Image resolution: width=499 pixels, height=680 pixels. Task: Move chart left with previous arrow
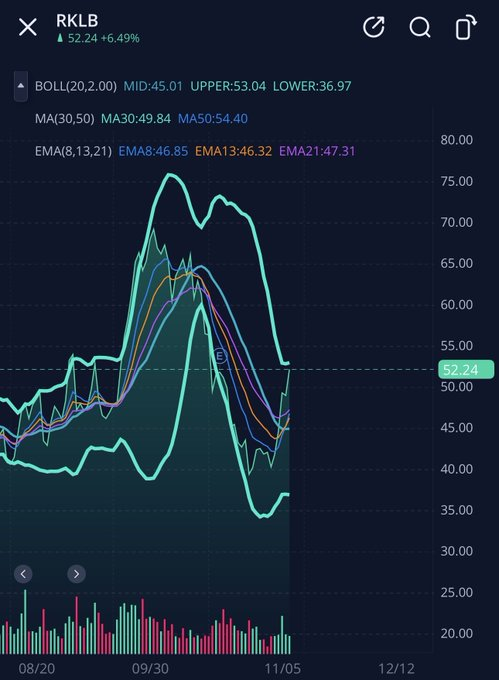click(x=23, y=574)
